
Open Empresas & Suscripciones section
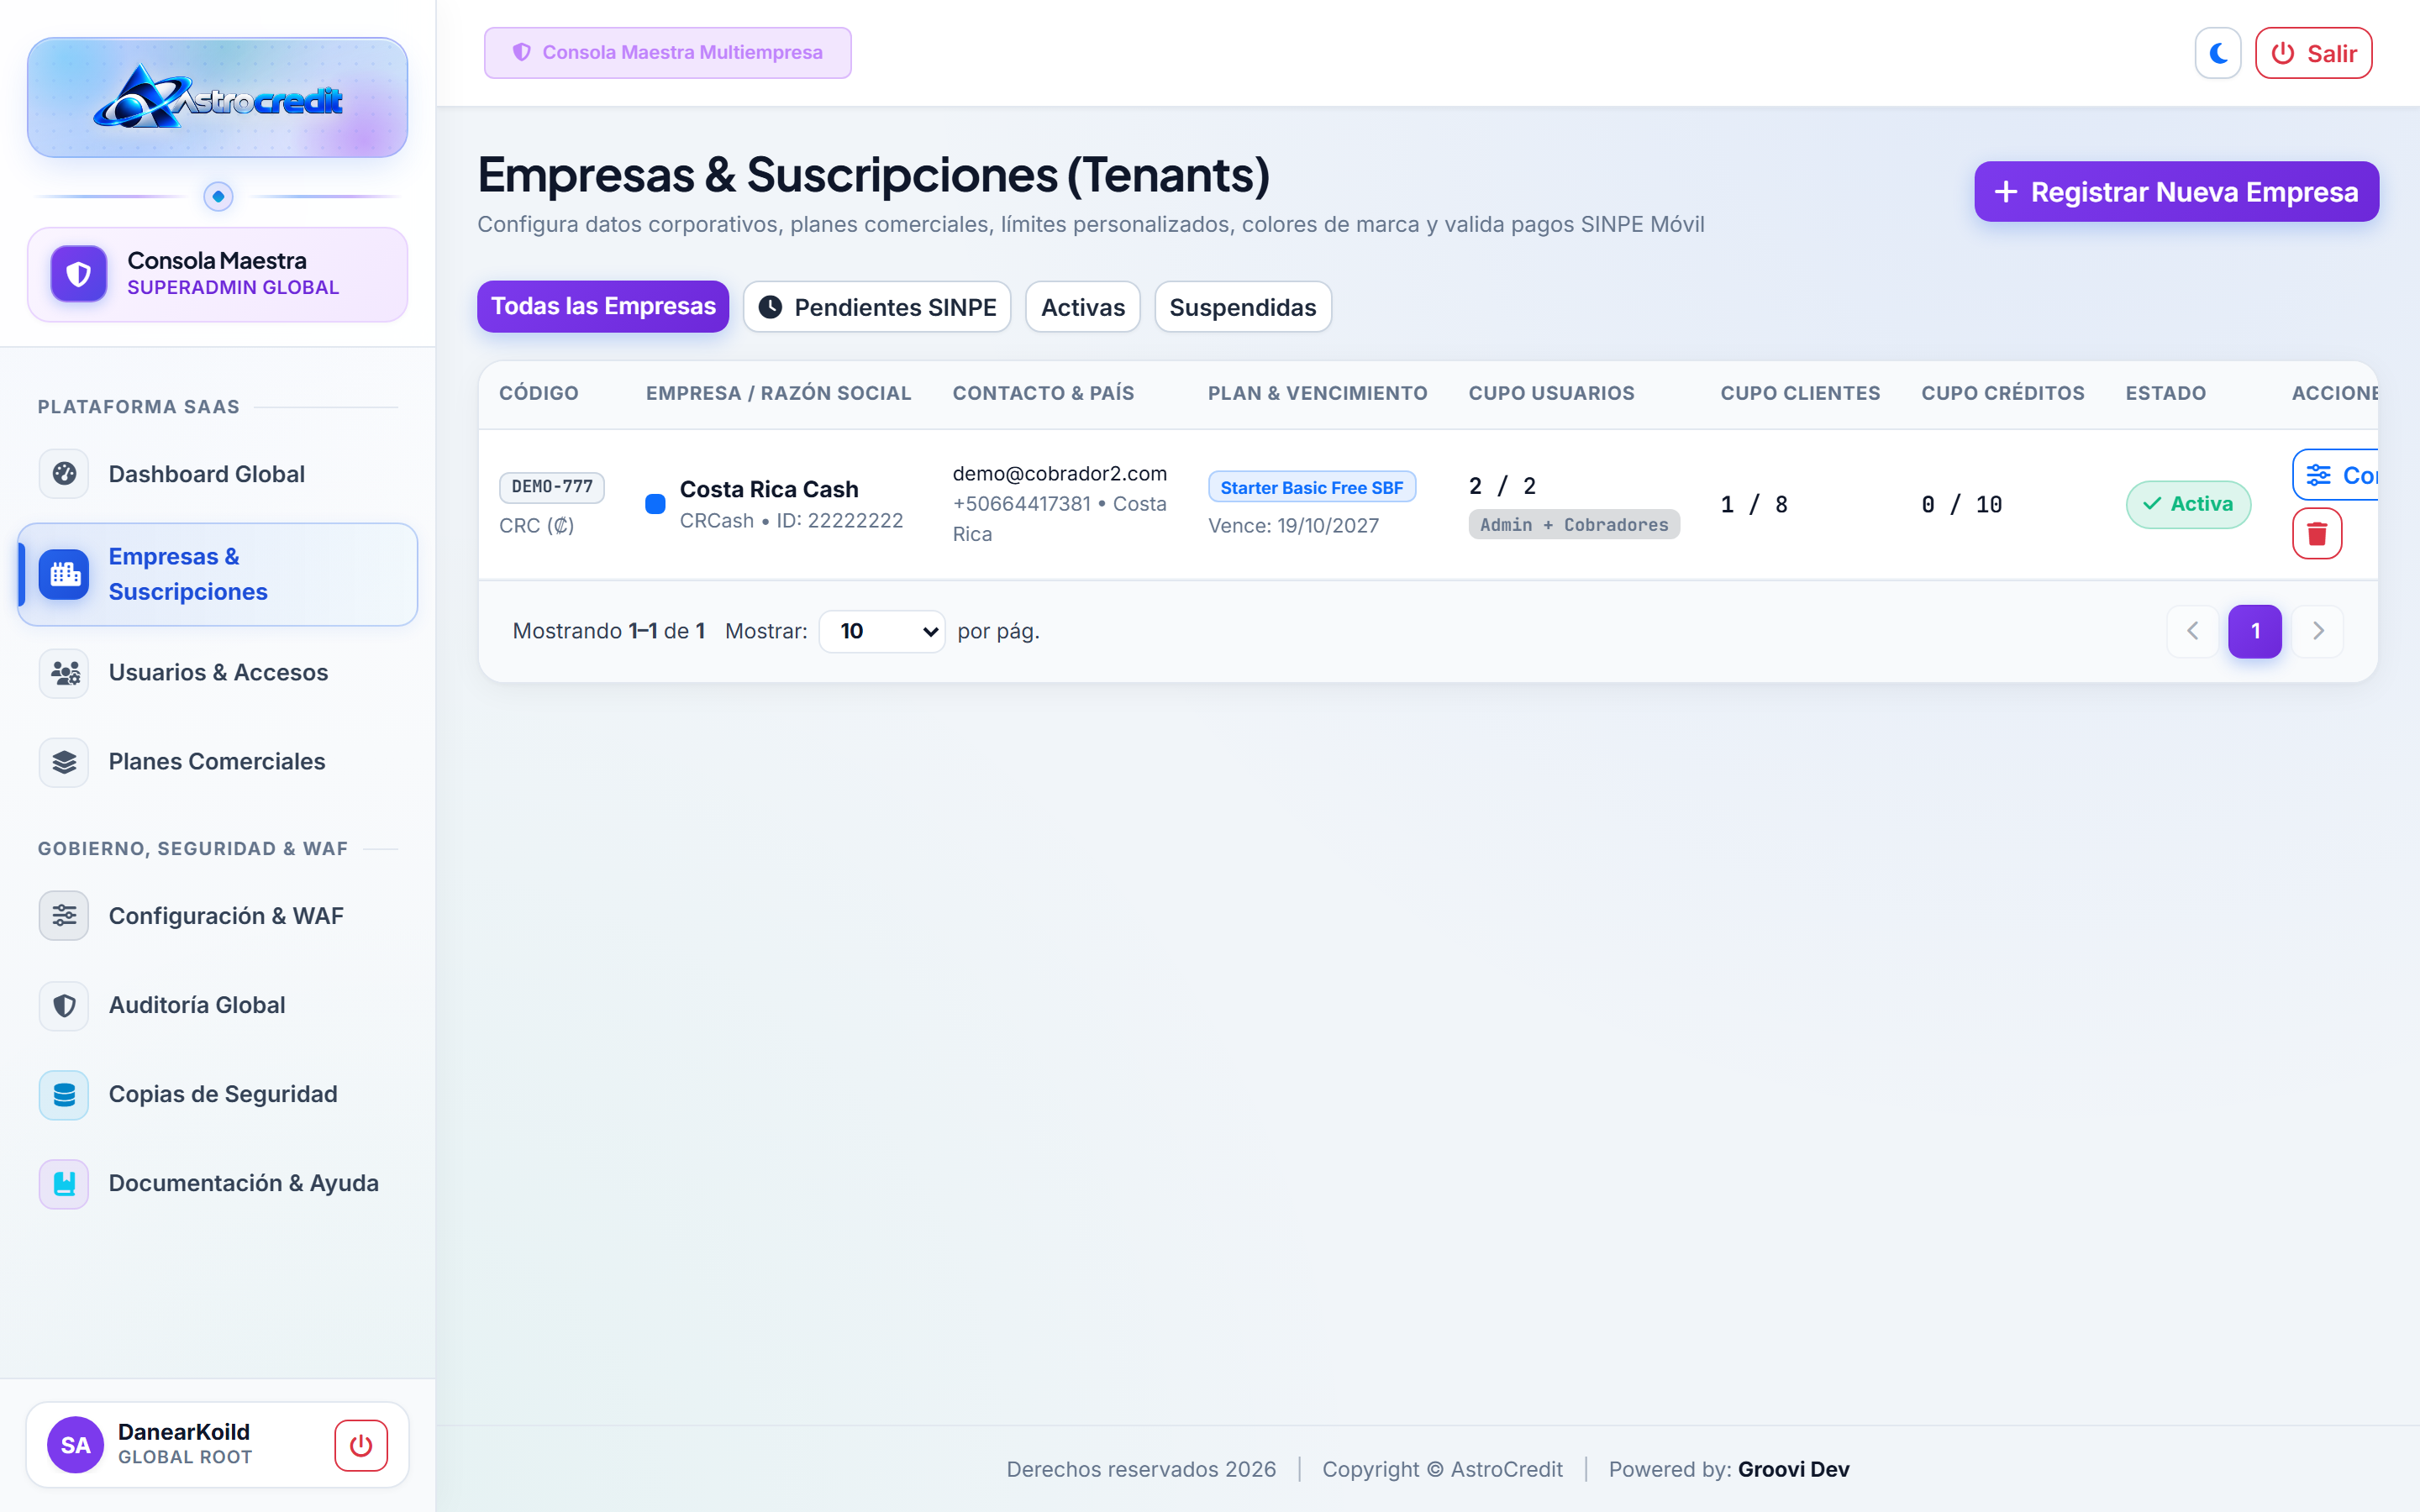click(218, 574)
